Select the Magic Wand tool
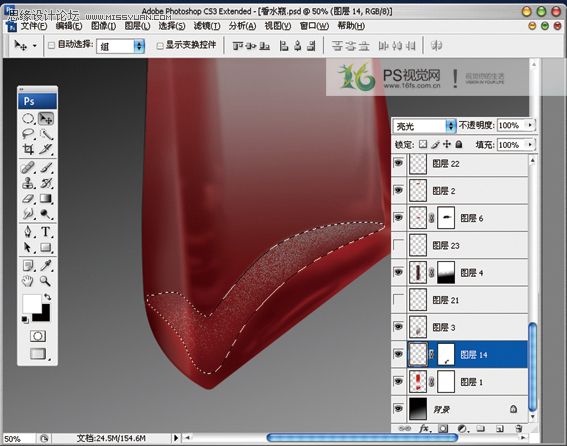This screenshot has width=567, height=446. pos(46,134)
